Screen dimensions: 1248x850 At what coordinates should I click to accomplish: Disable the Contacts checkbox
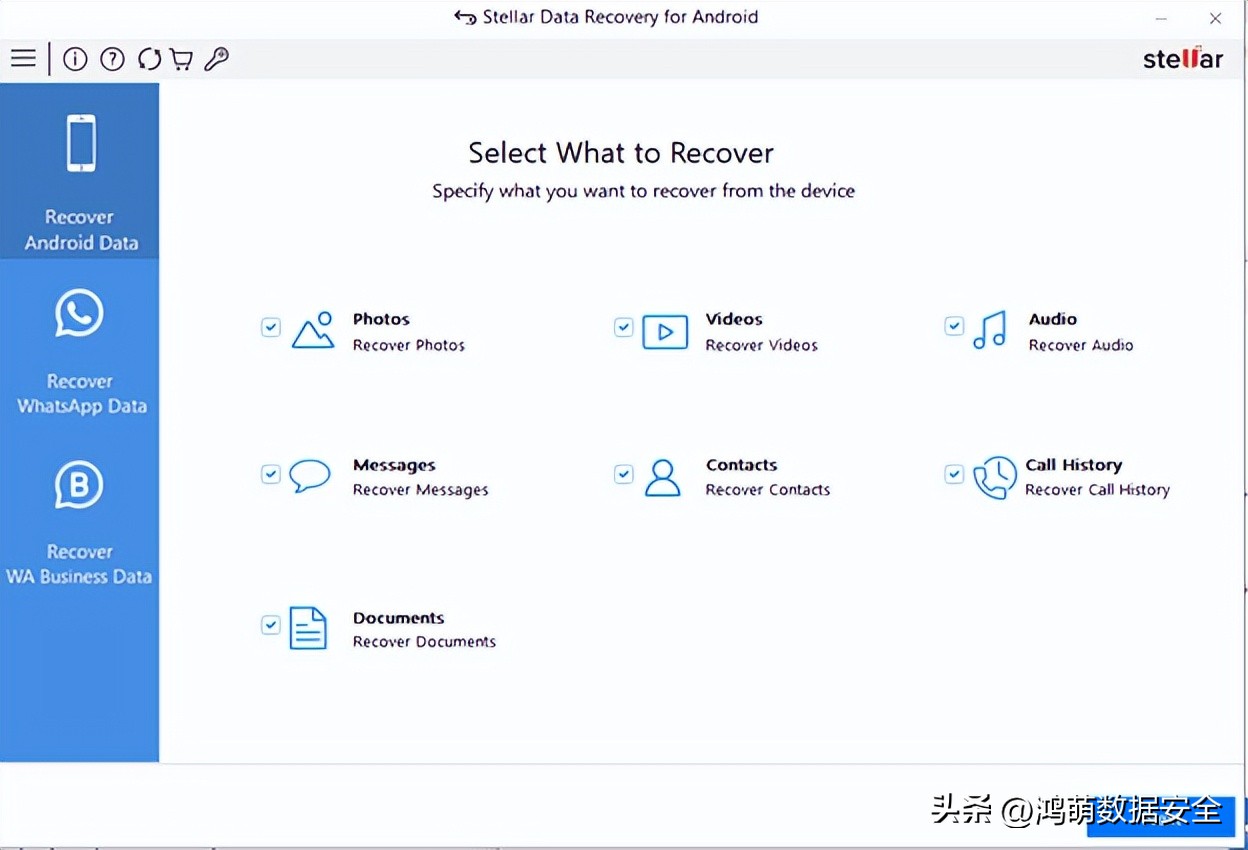(624, 474)
